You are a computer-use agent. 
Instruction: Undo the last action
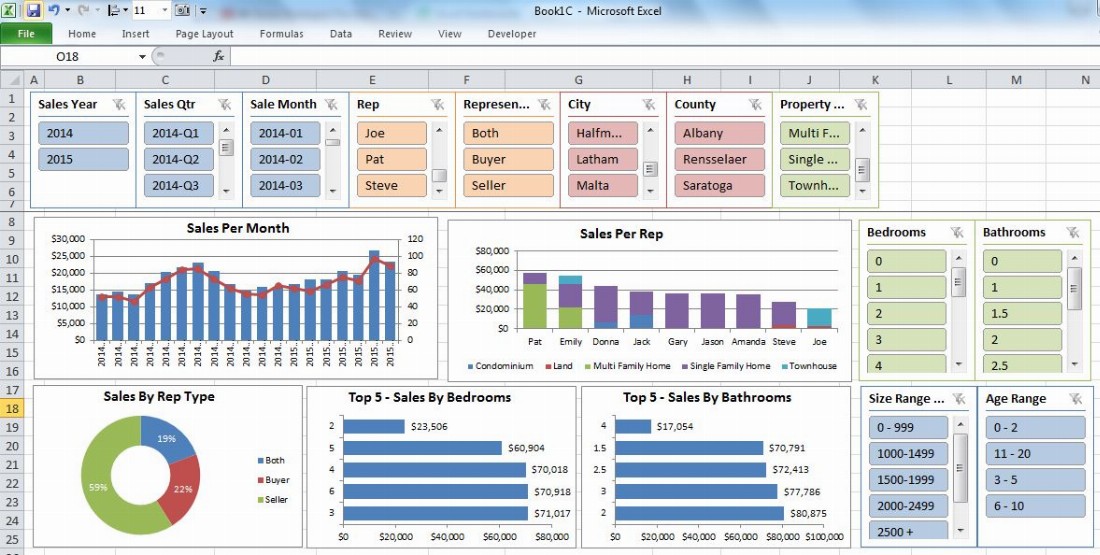[53, 10]
